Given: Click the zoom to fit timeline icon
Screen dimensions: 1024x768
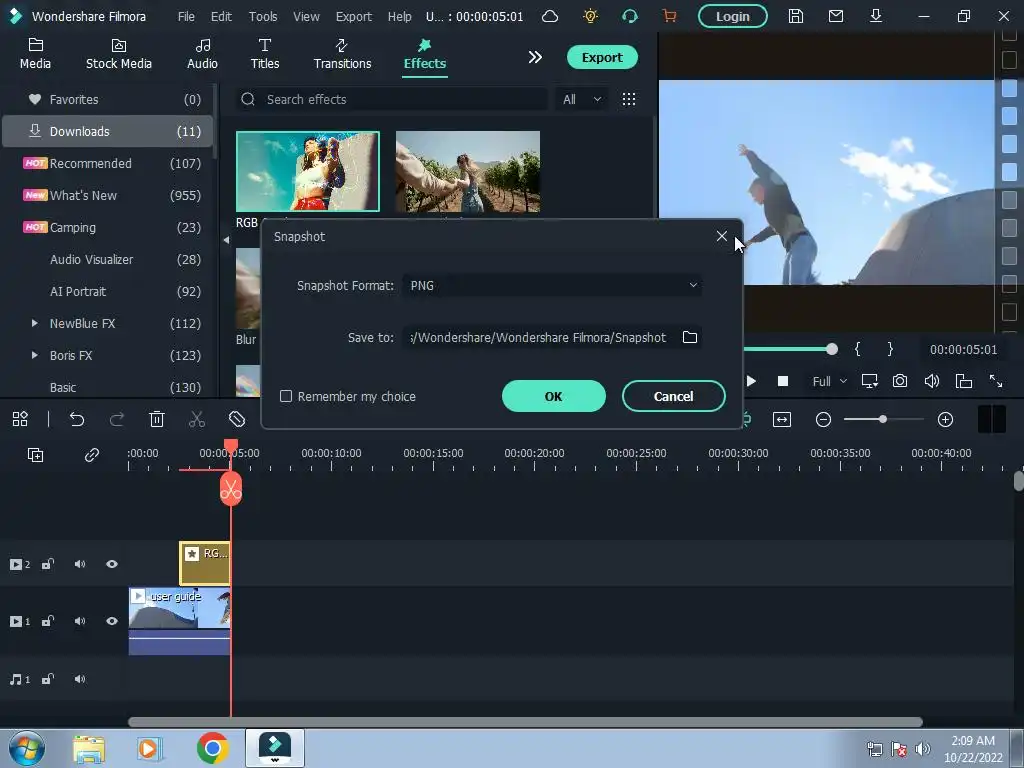Looking at the screenshot, I should 782,419.
